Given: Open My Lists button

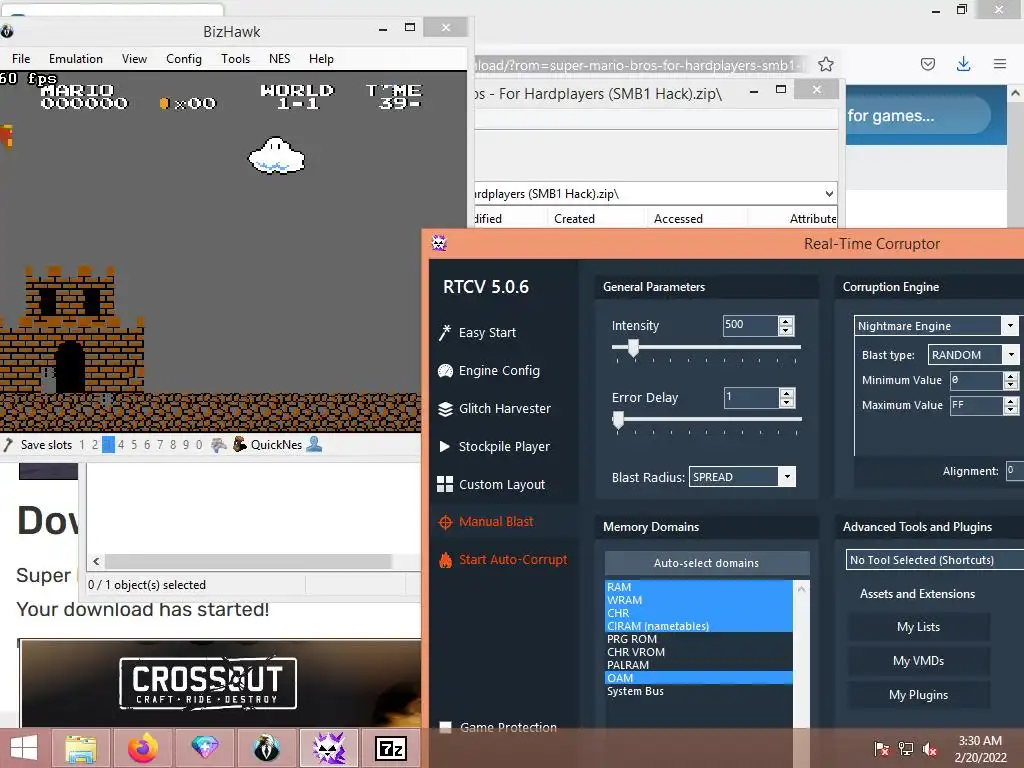Looking at the screenshot, I should pyautogui.click(x=918, y=627).
